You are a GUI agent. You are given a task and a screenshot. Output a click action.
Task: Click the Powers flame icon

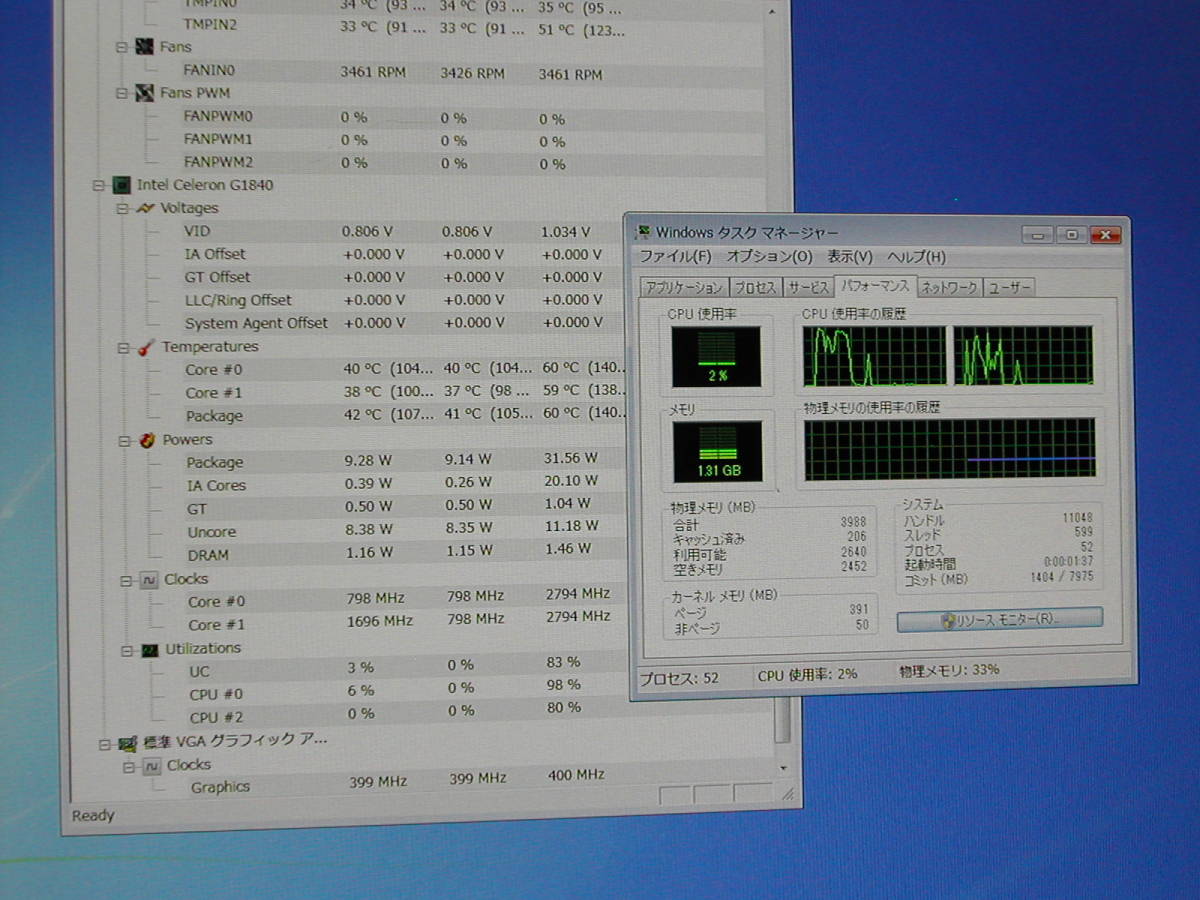point(147,440)
